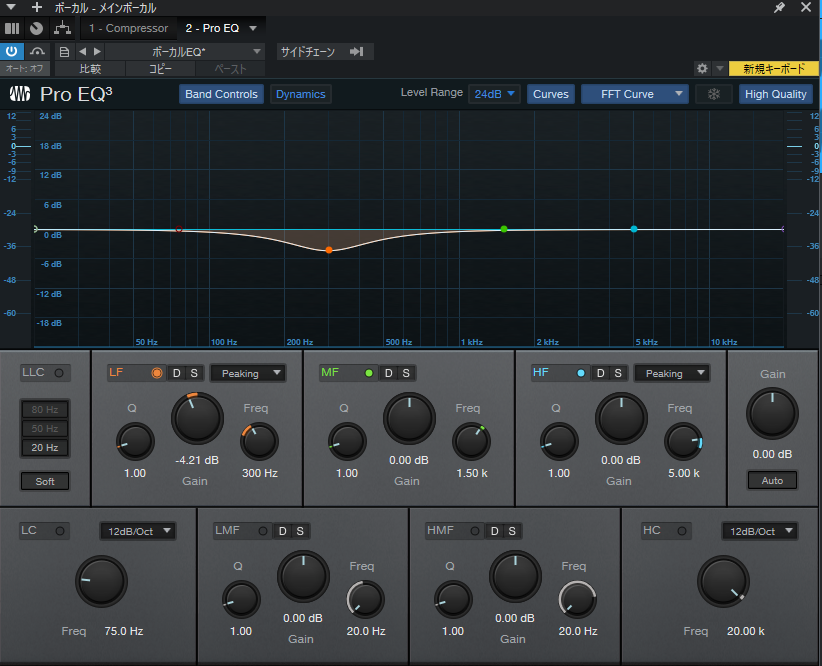Enable the HC filter toggle

(x=682, y=531)
